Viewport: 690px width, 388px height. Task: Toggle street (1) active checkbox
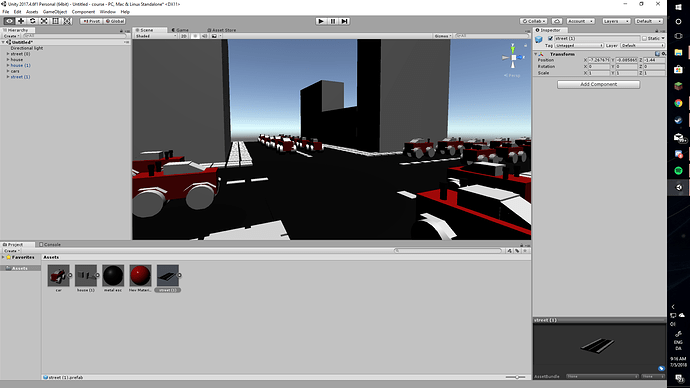point(550,39)
